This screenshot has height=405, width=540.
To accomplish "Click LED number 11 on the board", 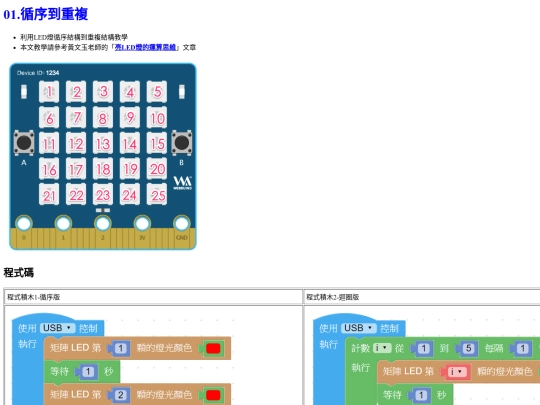I will coord(49,143).
